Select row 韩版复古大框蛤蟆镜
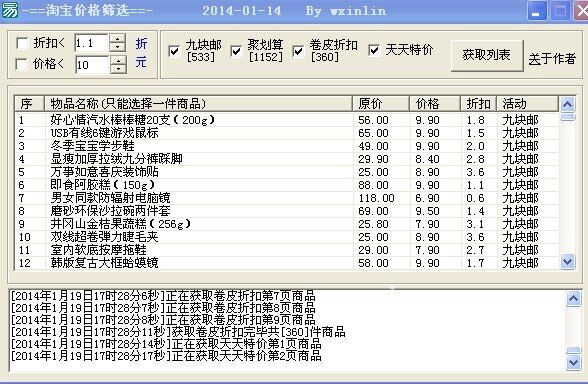 point(287,263)
